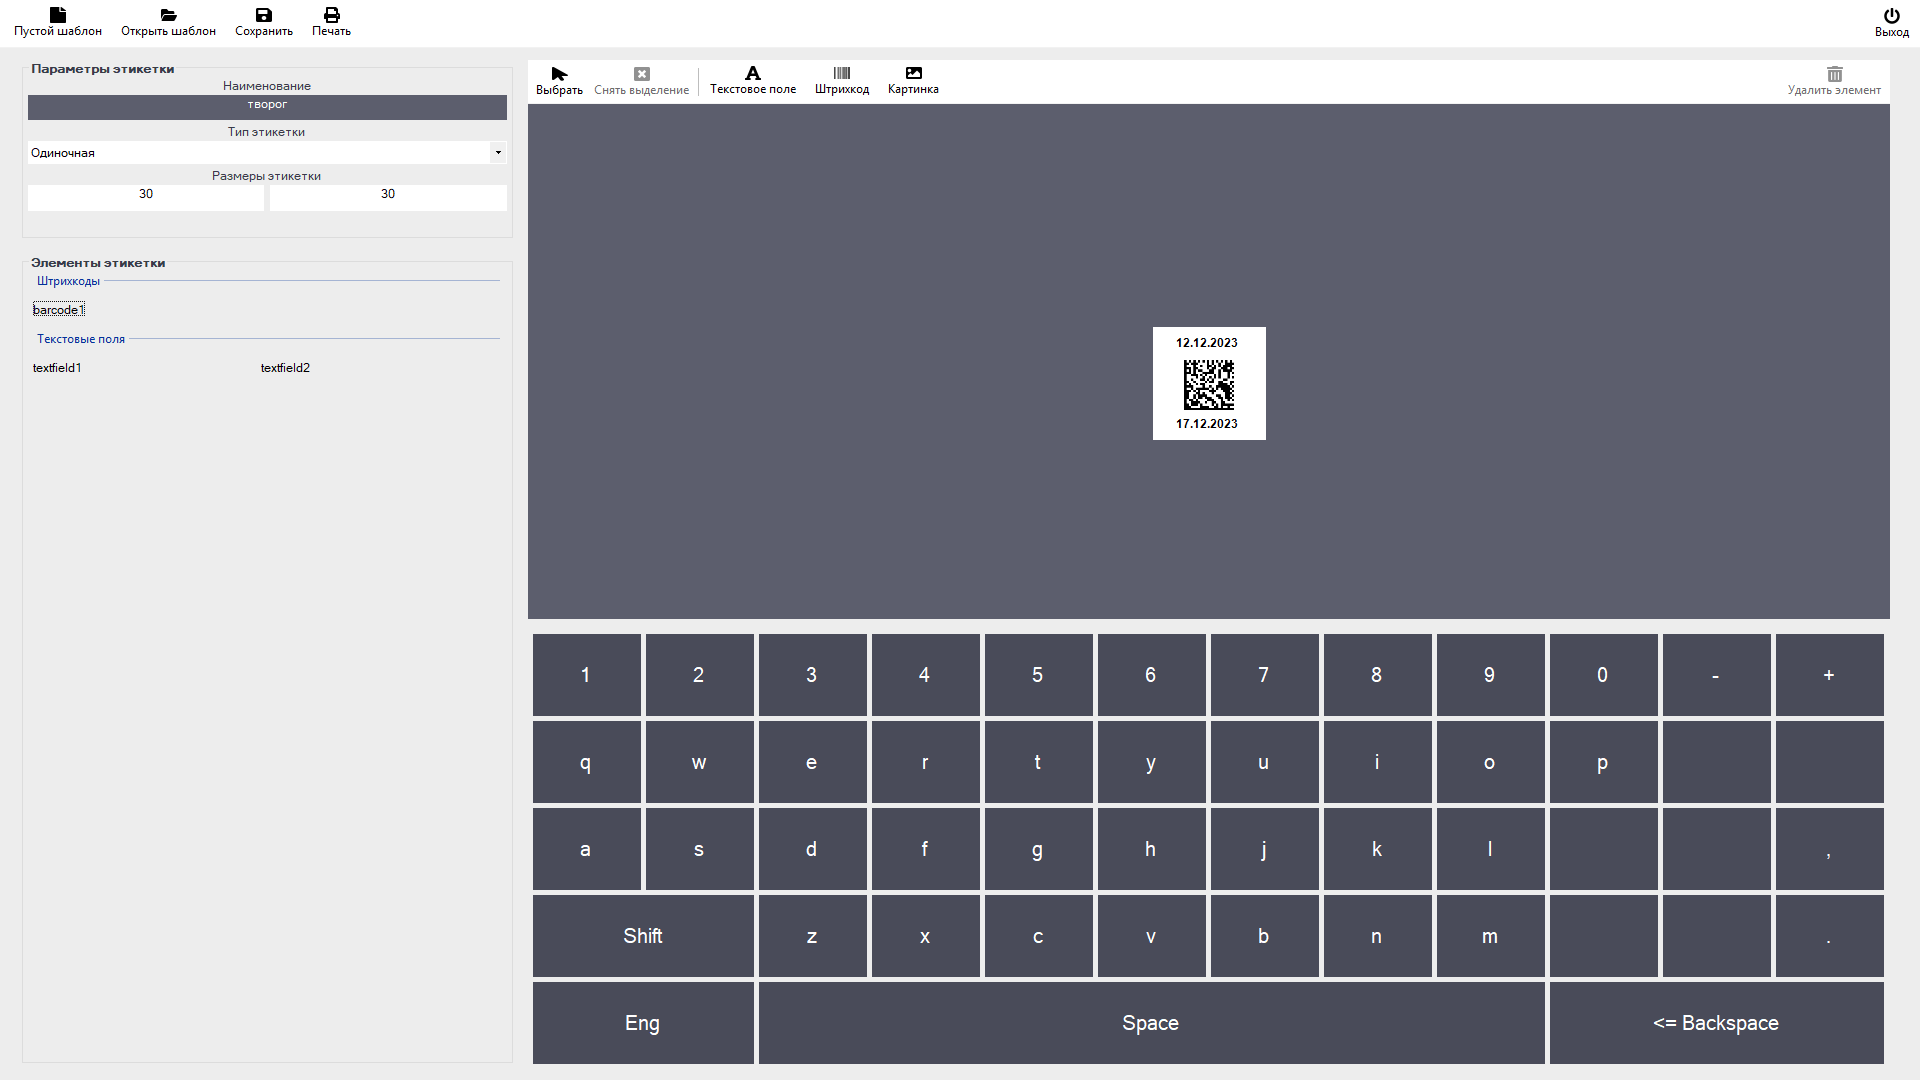The image size is (1920, 1080).
Task: Tap the j key on the keyboard
Action: [x=1265, y=849]
